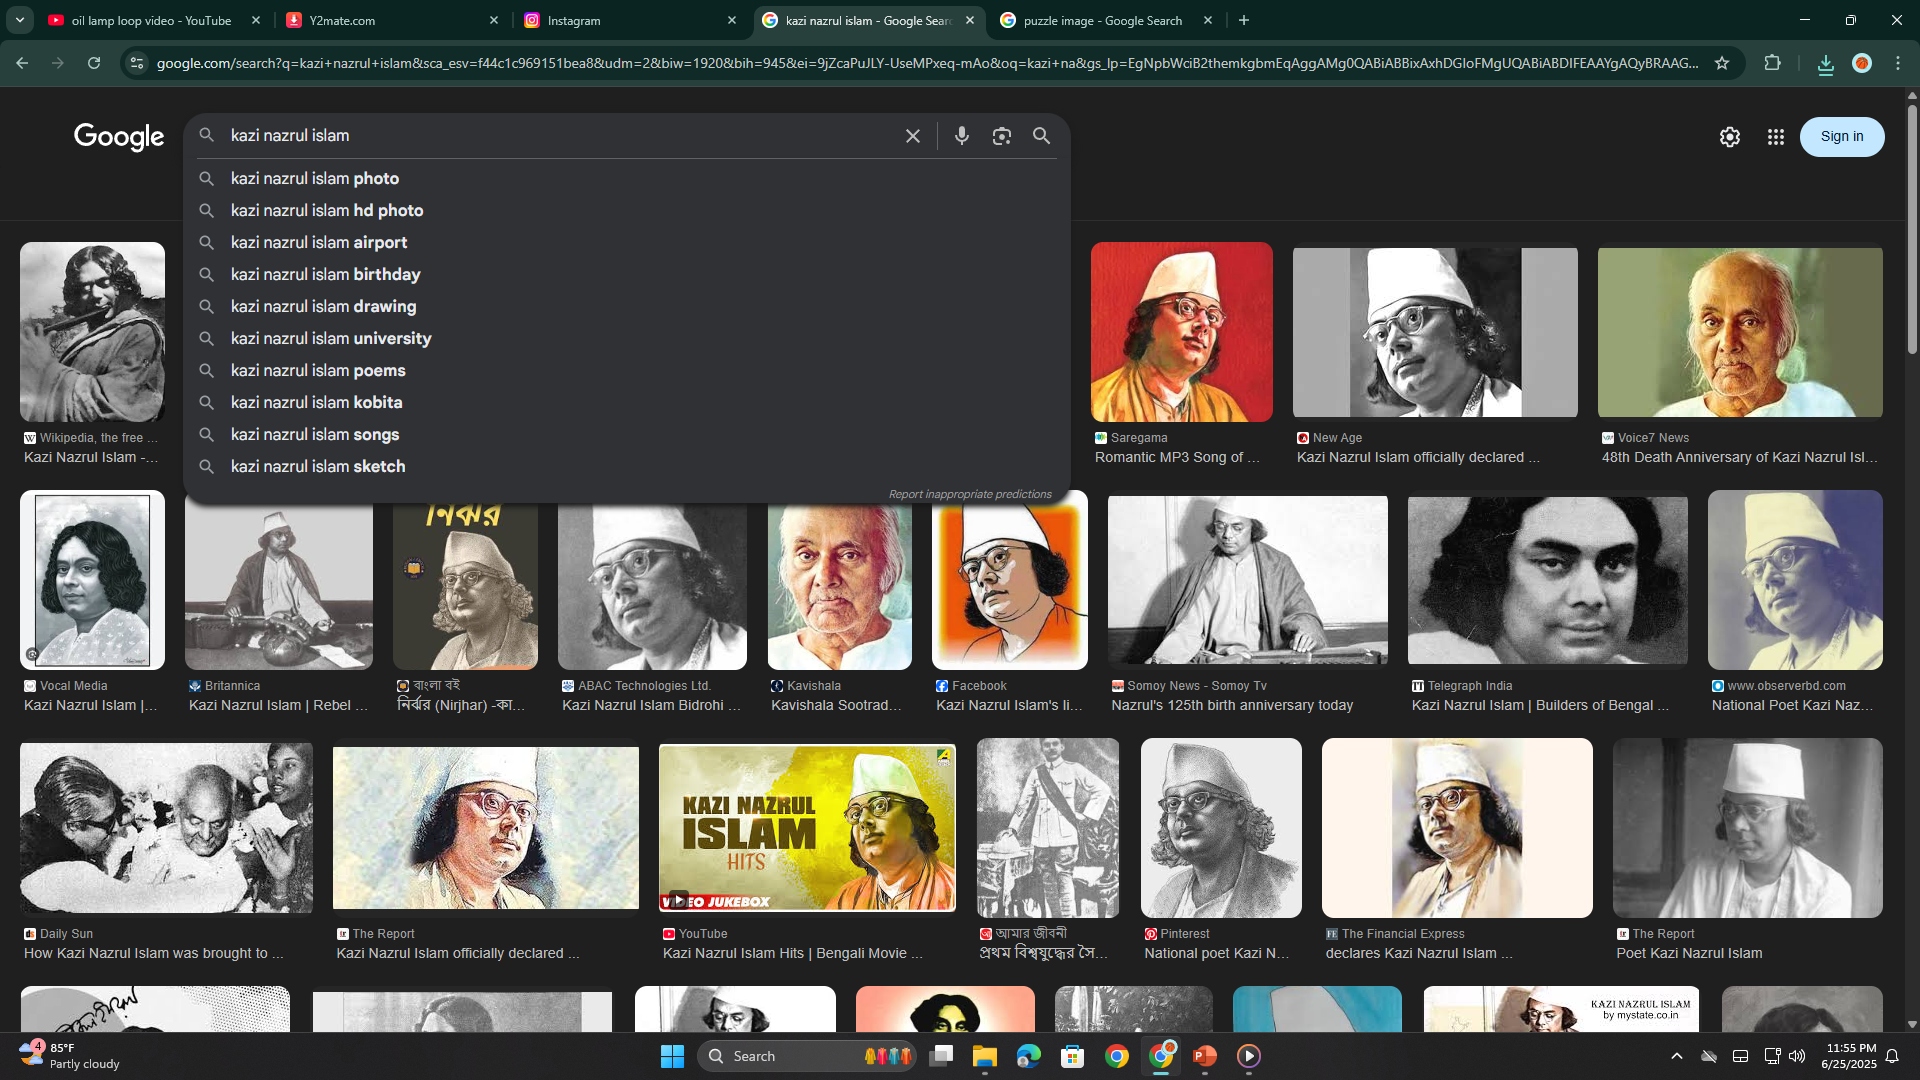
Task: Select suggestion kazi nazrul islam university
Action: tap(626, 338)
